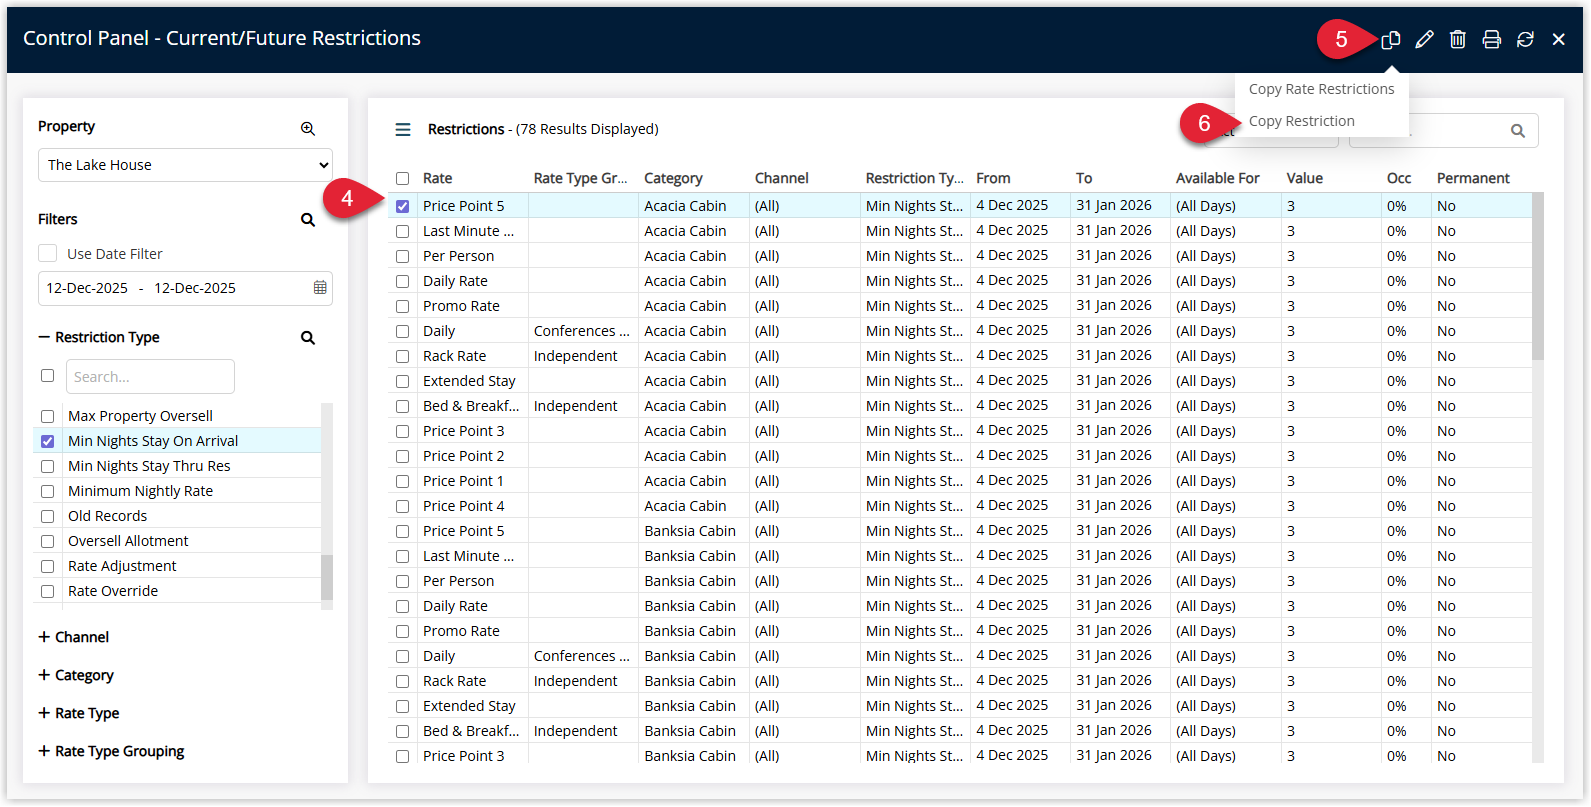Check the Per Person Banksia Cabin row

pyautogui.click(x=402, y=581)
